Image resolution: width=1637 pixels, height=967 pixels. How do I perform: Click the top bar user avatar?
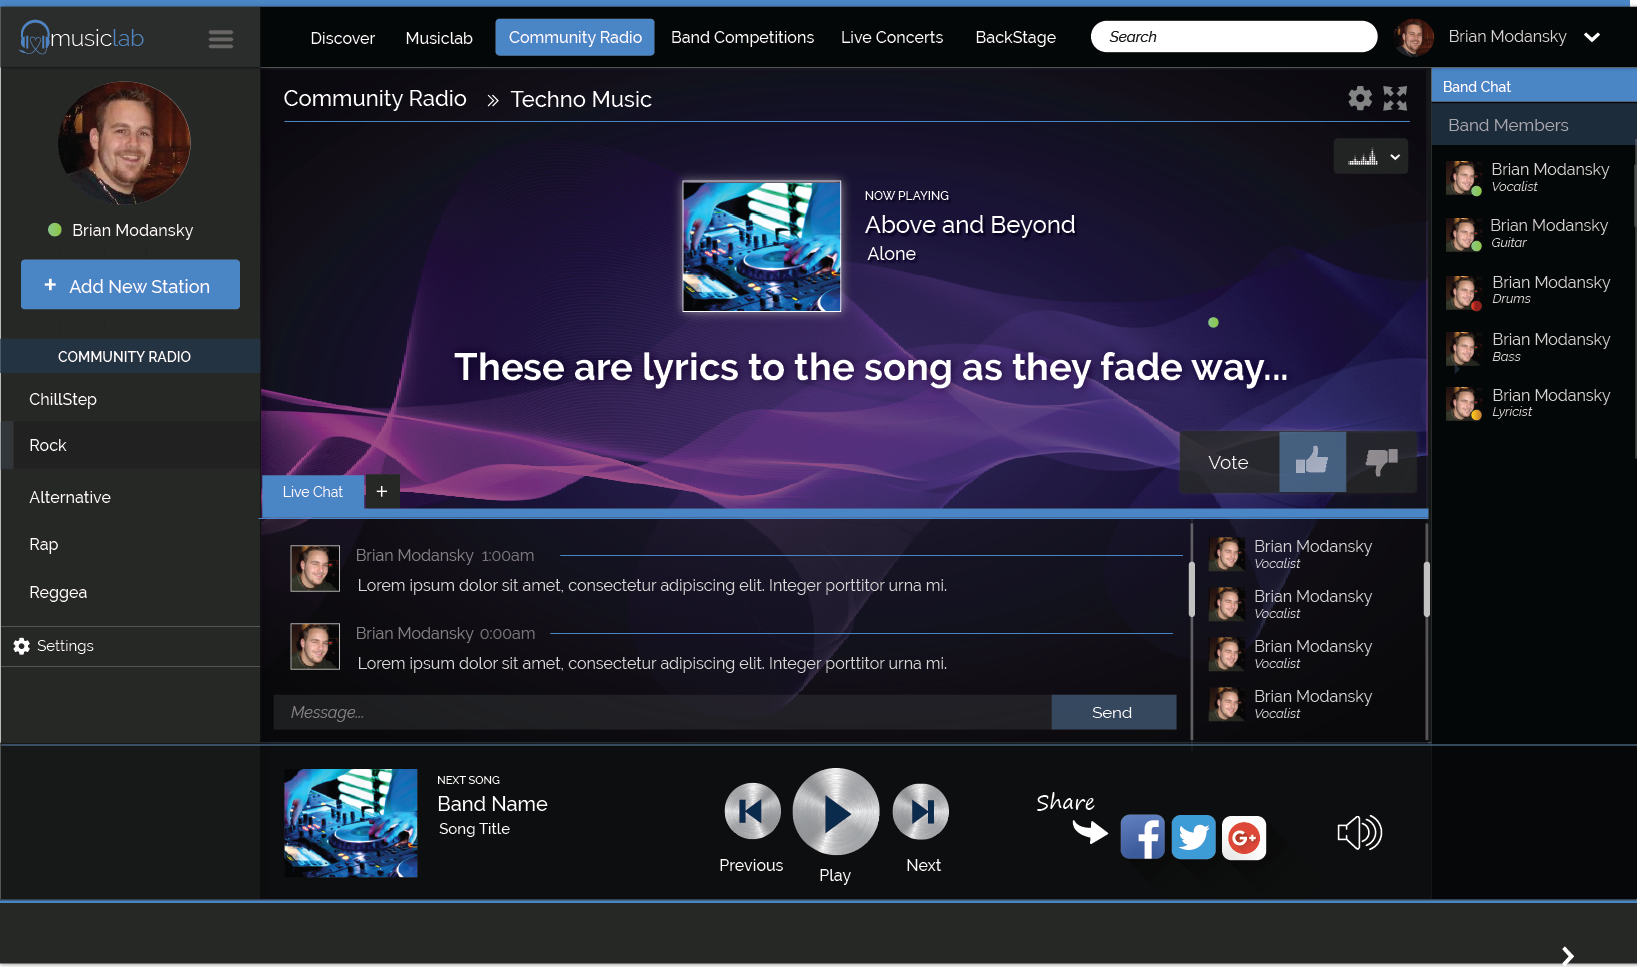coord(1414,37)
